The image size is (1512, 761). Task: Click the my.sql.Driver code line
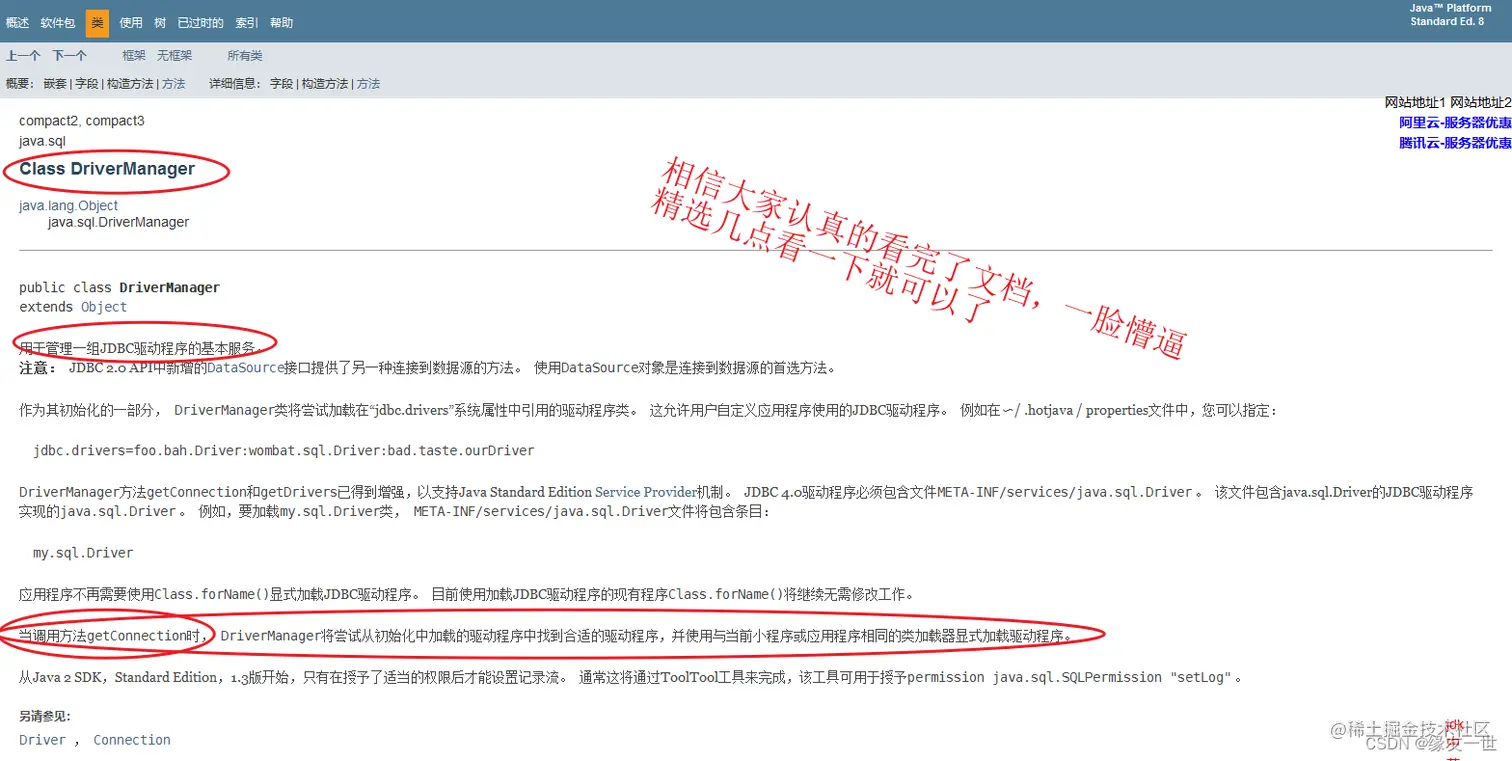pyautogui.click(x=83, y=553)
